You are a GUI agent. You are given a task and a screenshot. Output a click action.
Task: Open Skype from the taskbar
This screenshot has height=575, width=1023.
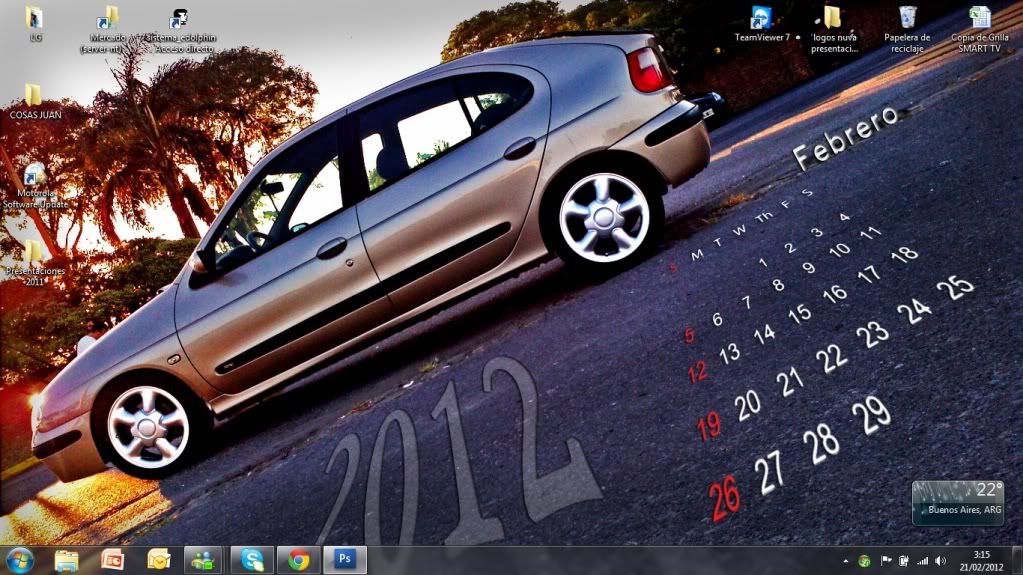point(252,560)
